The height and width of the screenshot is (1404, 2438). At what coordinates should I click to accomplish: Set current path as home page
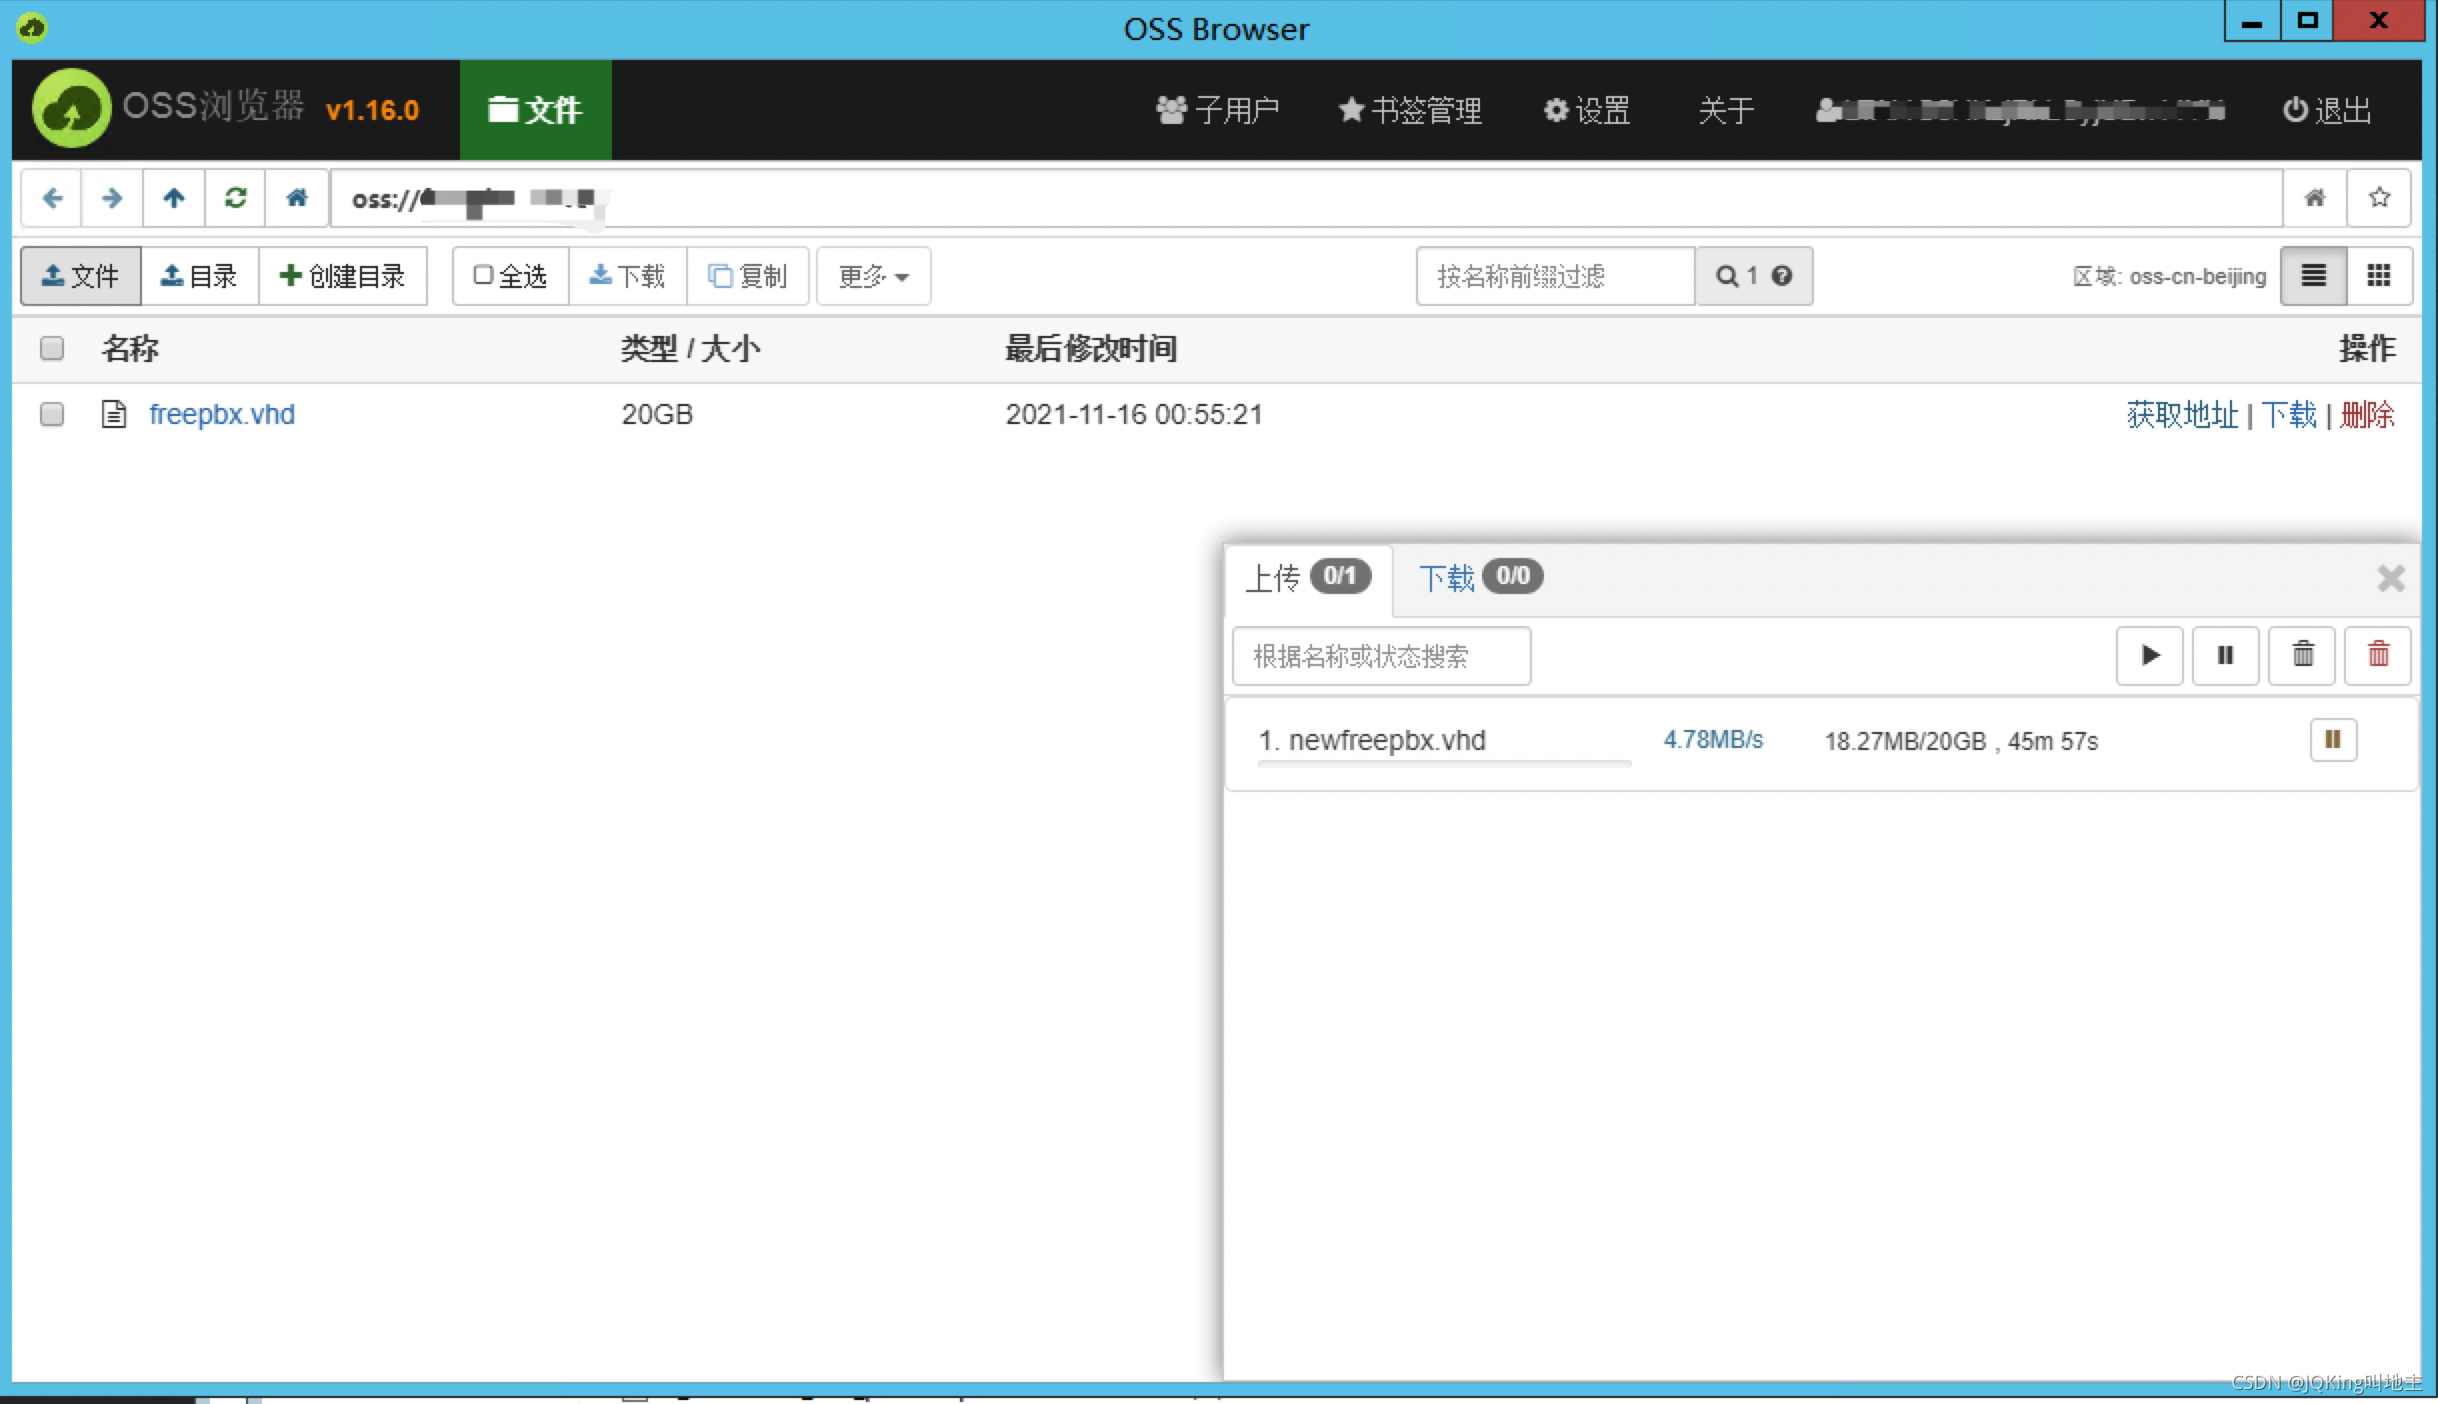pos(2315,198)
